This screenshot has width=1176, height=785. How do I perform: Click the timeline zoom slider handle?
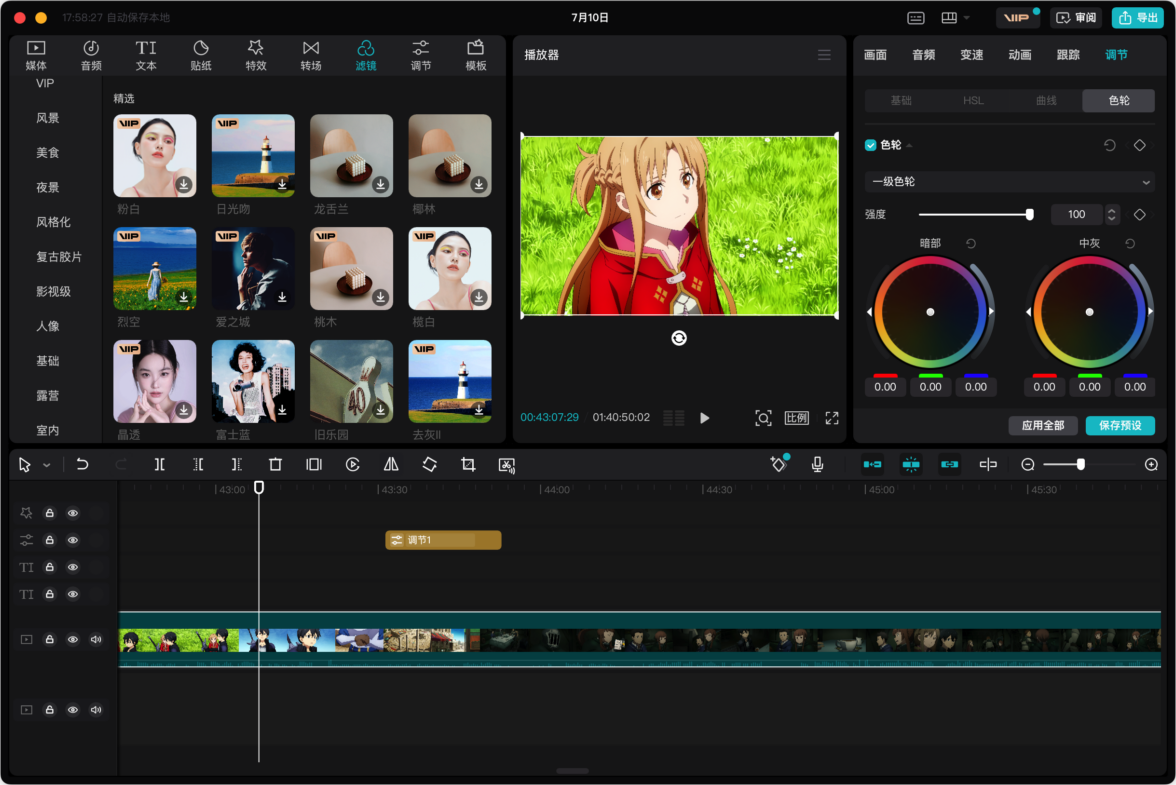click(1080, 465)
